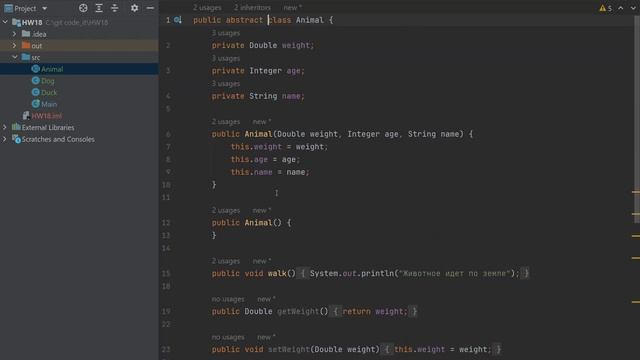Go to previous highlighted problem arrow
Screen dimensions: 640x360
[620, 8]
